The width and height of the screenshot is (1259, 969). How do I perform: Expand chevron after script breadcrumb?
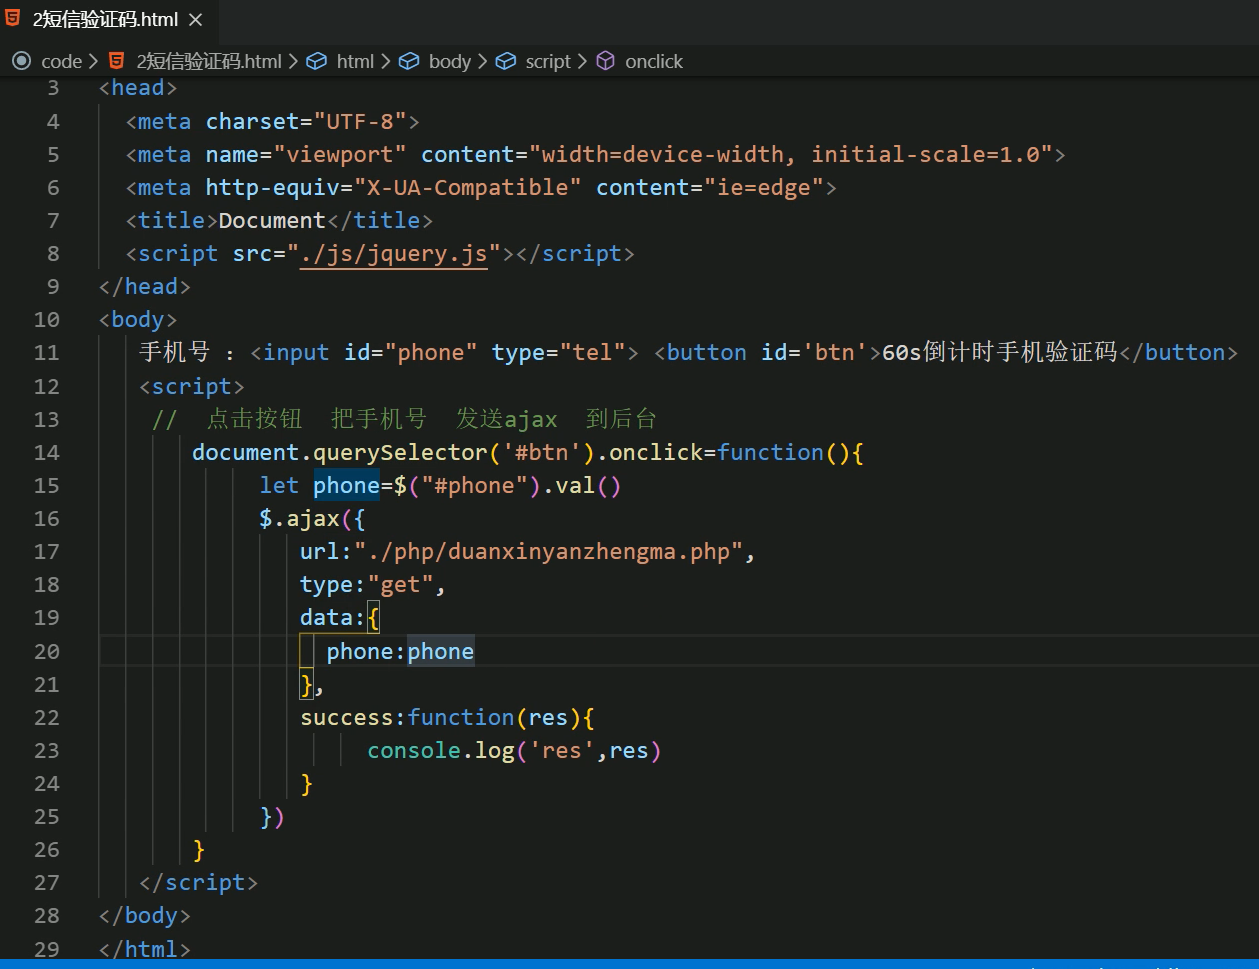(580, 61)
